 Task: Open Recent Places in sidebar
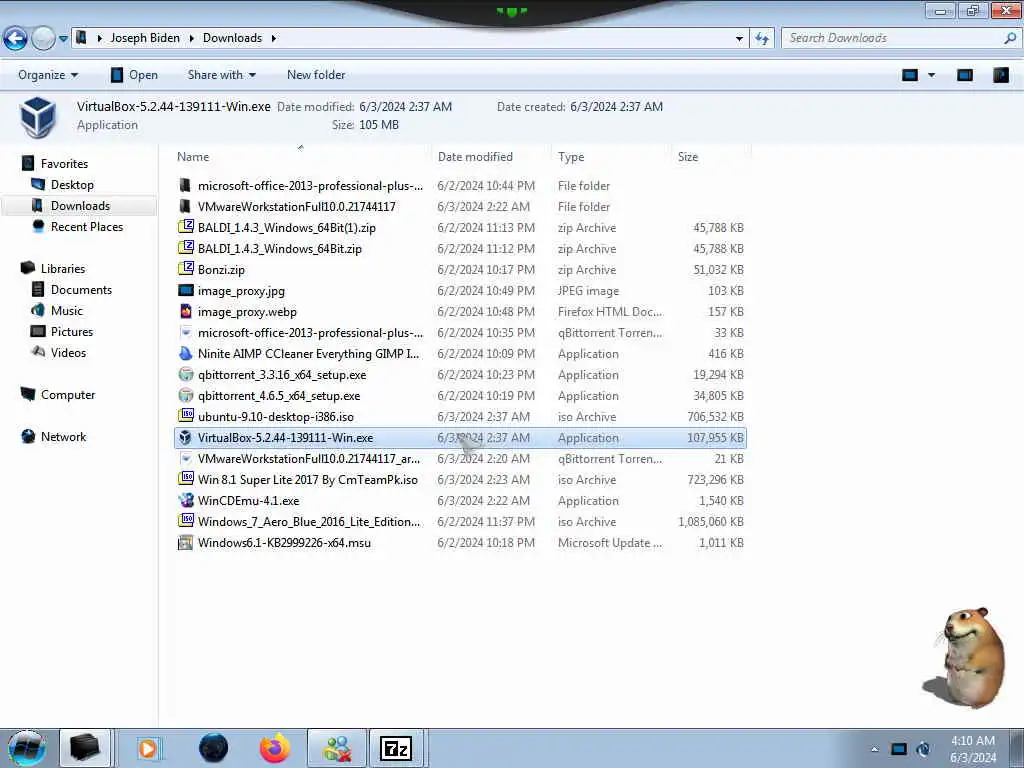pos(86,227)
